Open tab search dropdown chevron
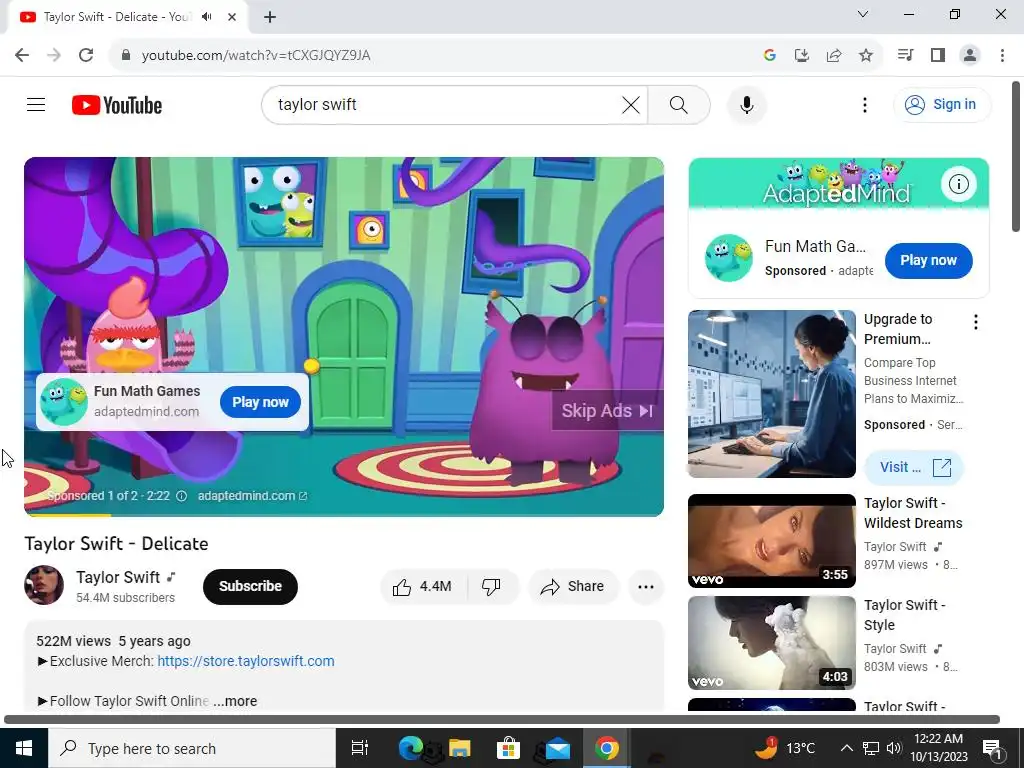 pos(863,14)
